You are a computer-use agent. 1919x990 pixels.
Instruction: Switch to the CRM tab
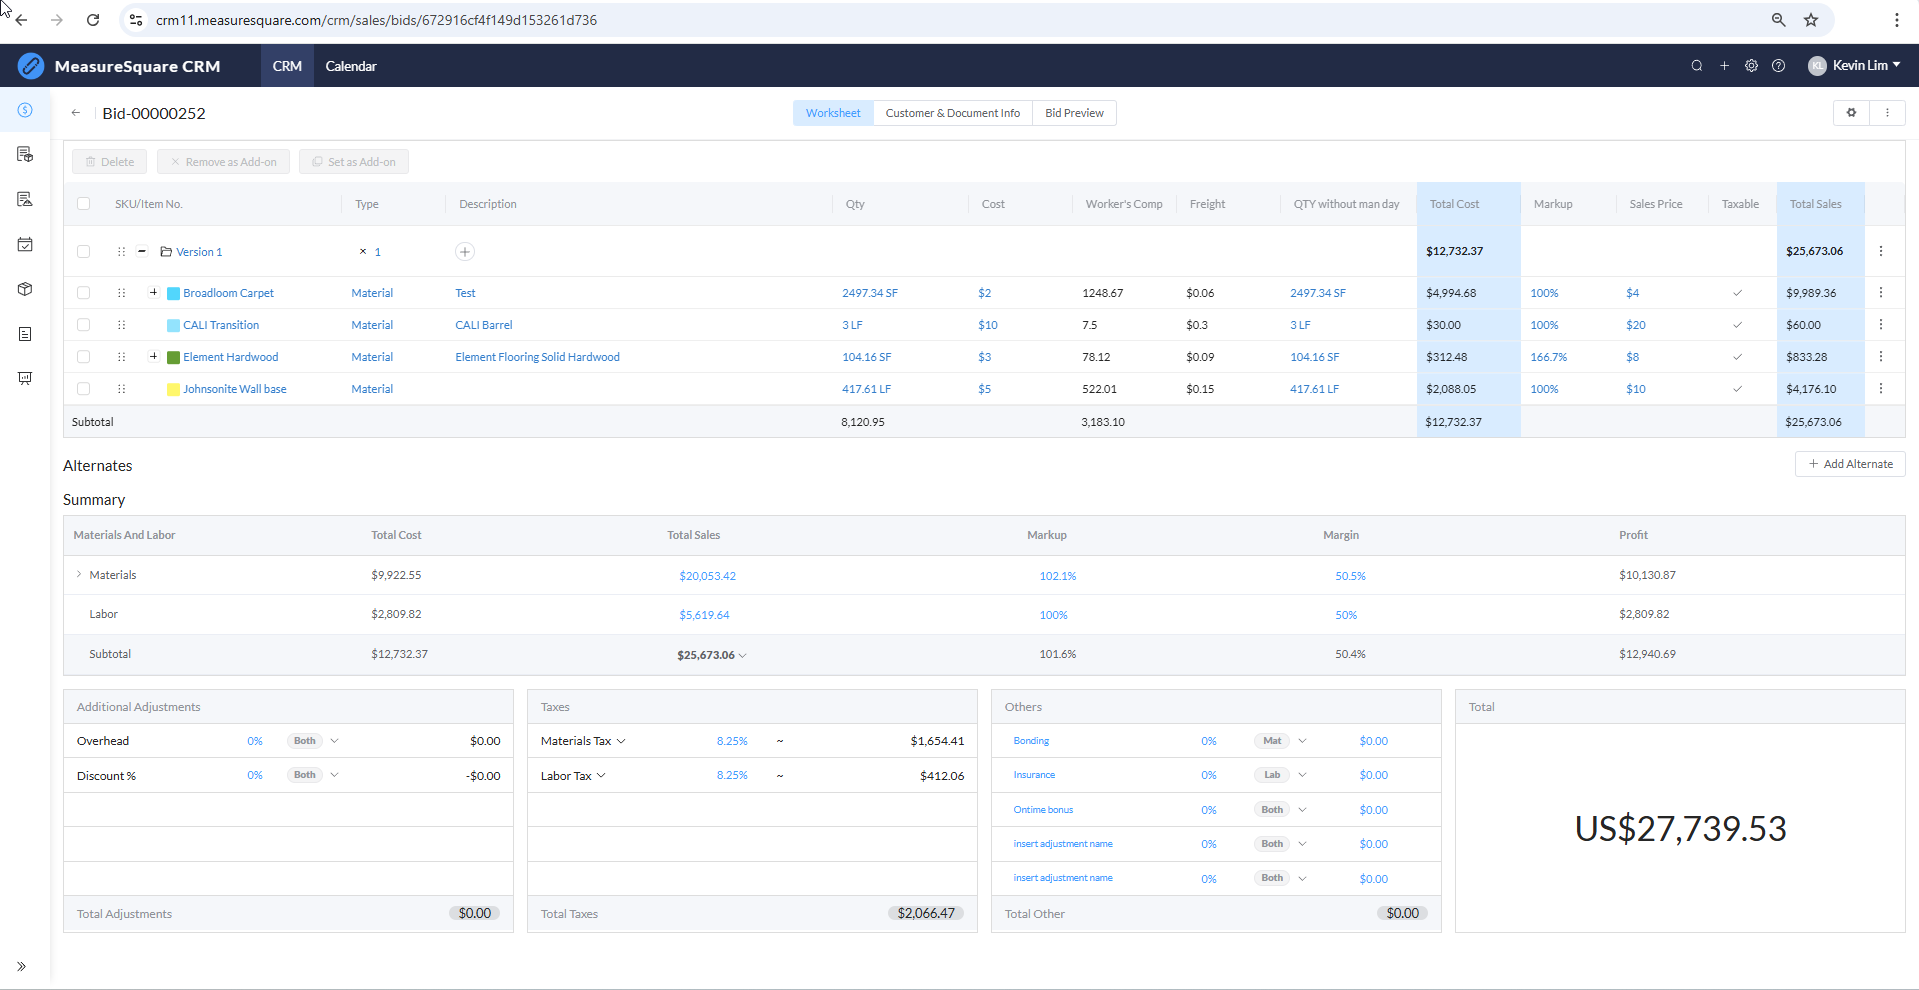[287, 66]
